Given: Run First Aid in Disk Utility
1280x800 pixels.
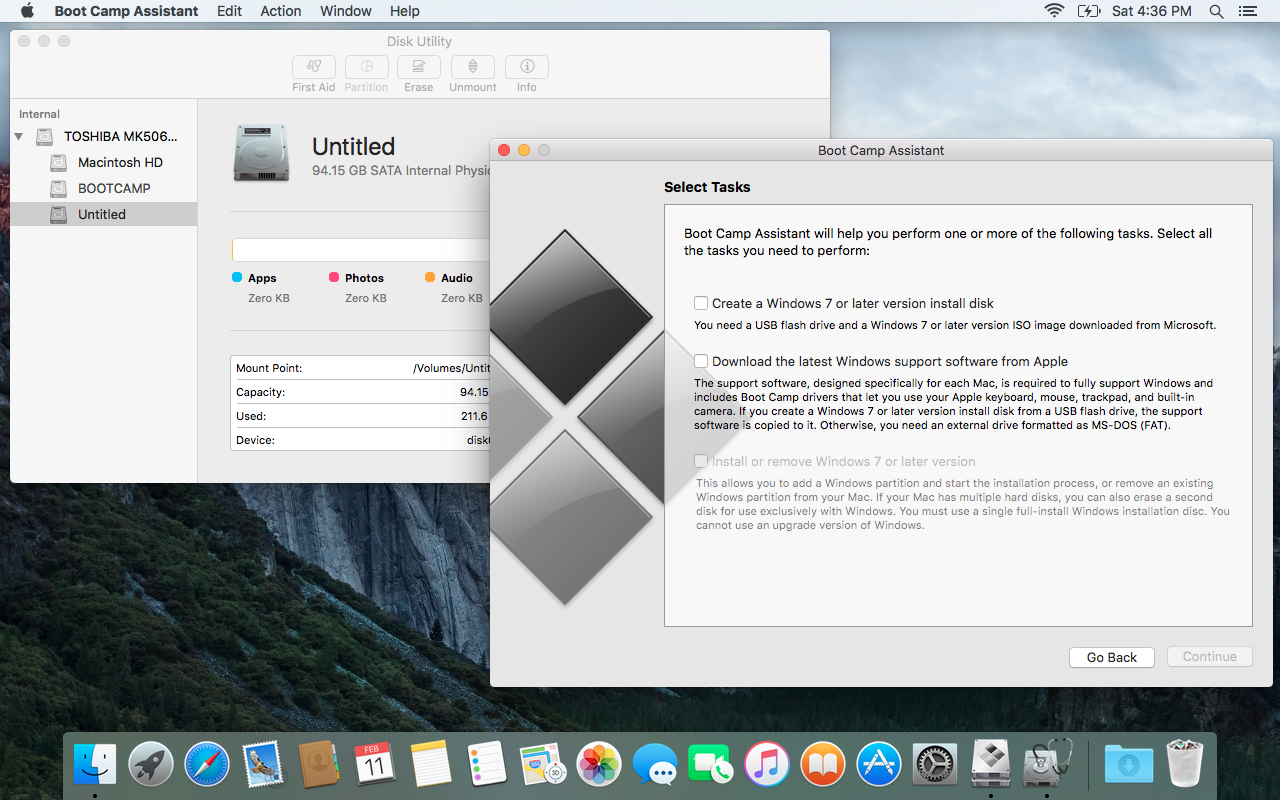Looking at the screenshot, I should (313, 66).
